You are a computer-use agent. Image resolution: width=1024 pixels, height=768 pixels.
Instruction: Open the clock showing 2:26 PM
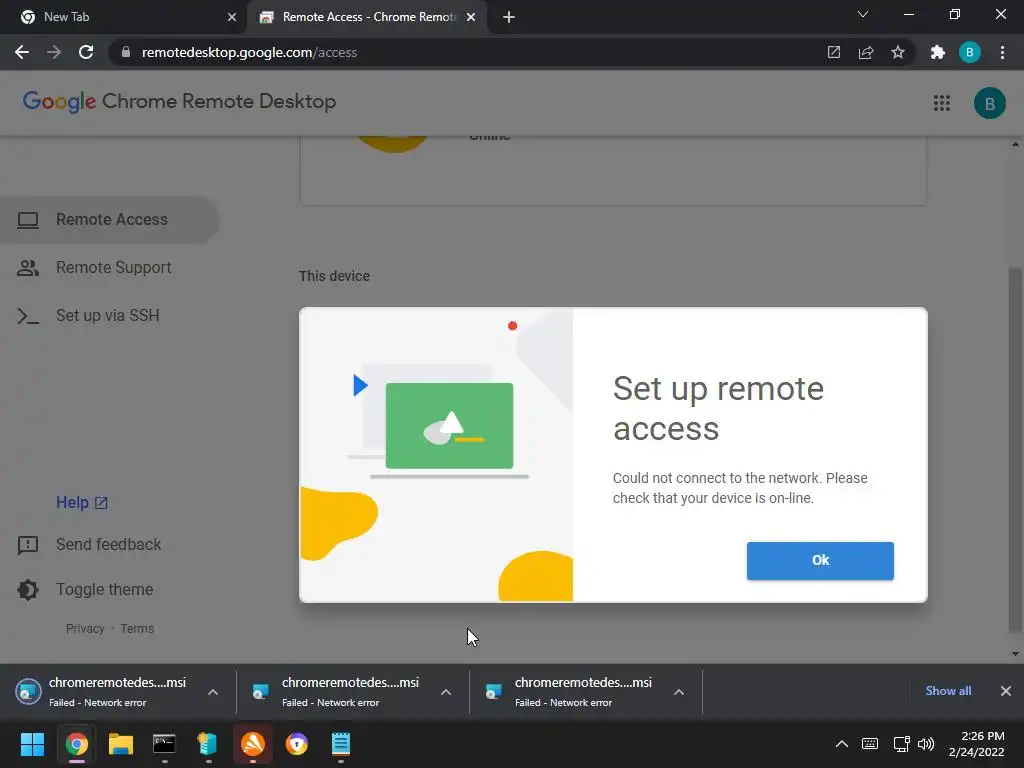976,744
